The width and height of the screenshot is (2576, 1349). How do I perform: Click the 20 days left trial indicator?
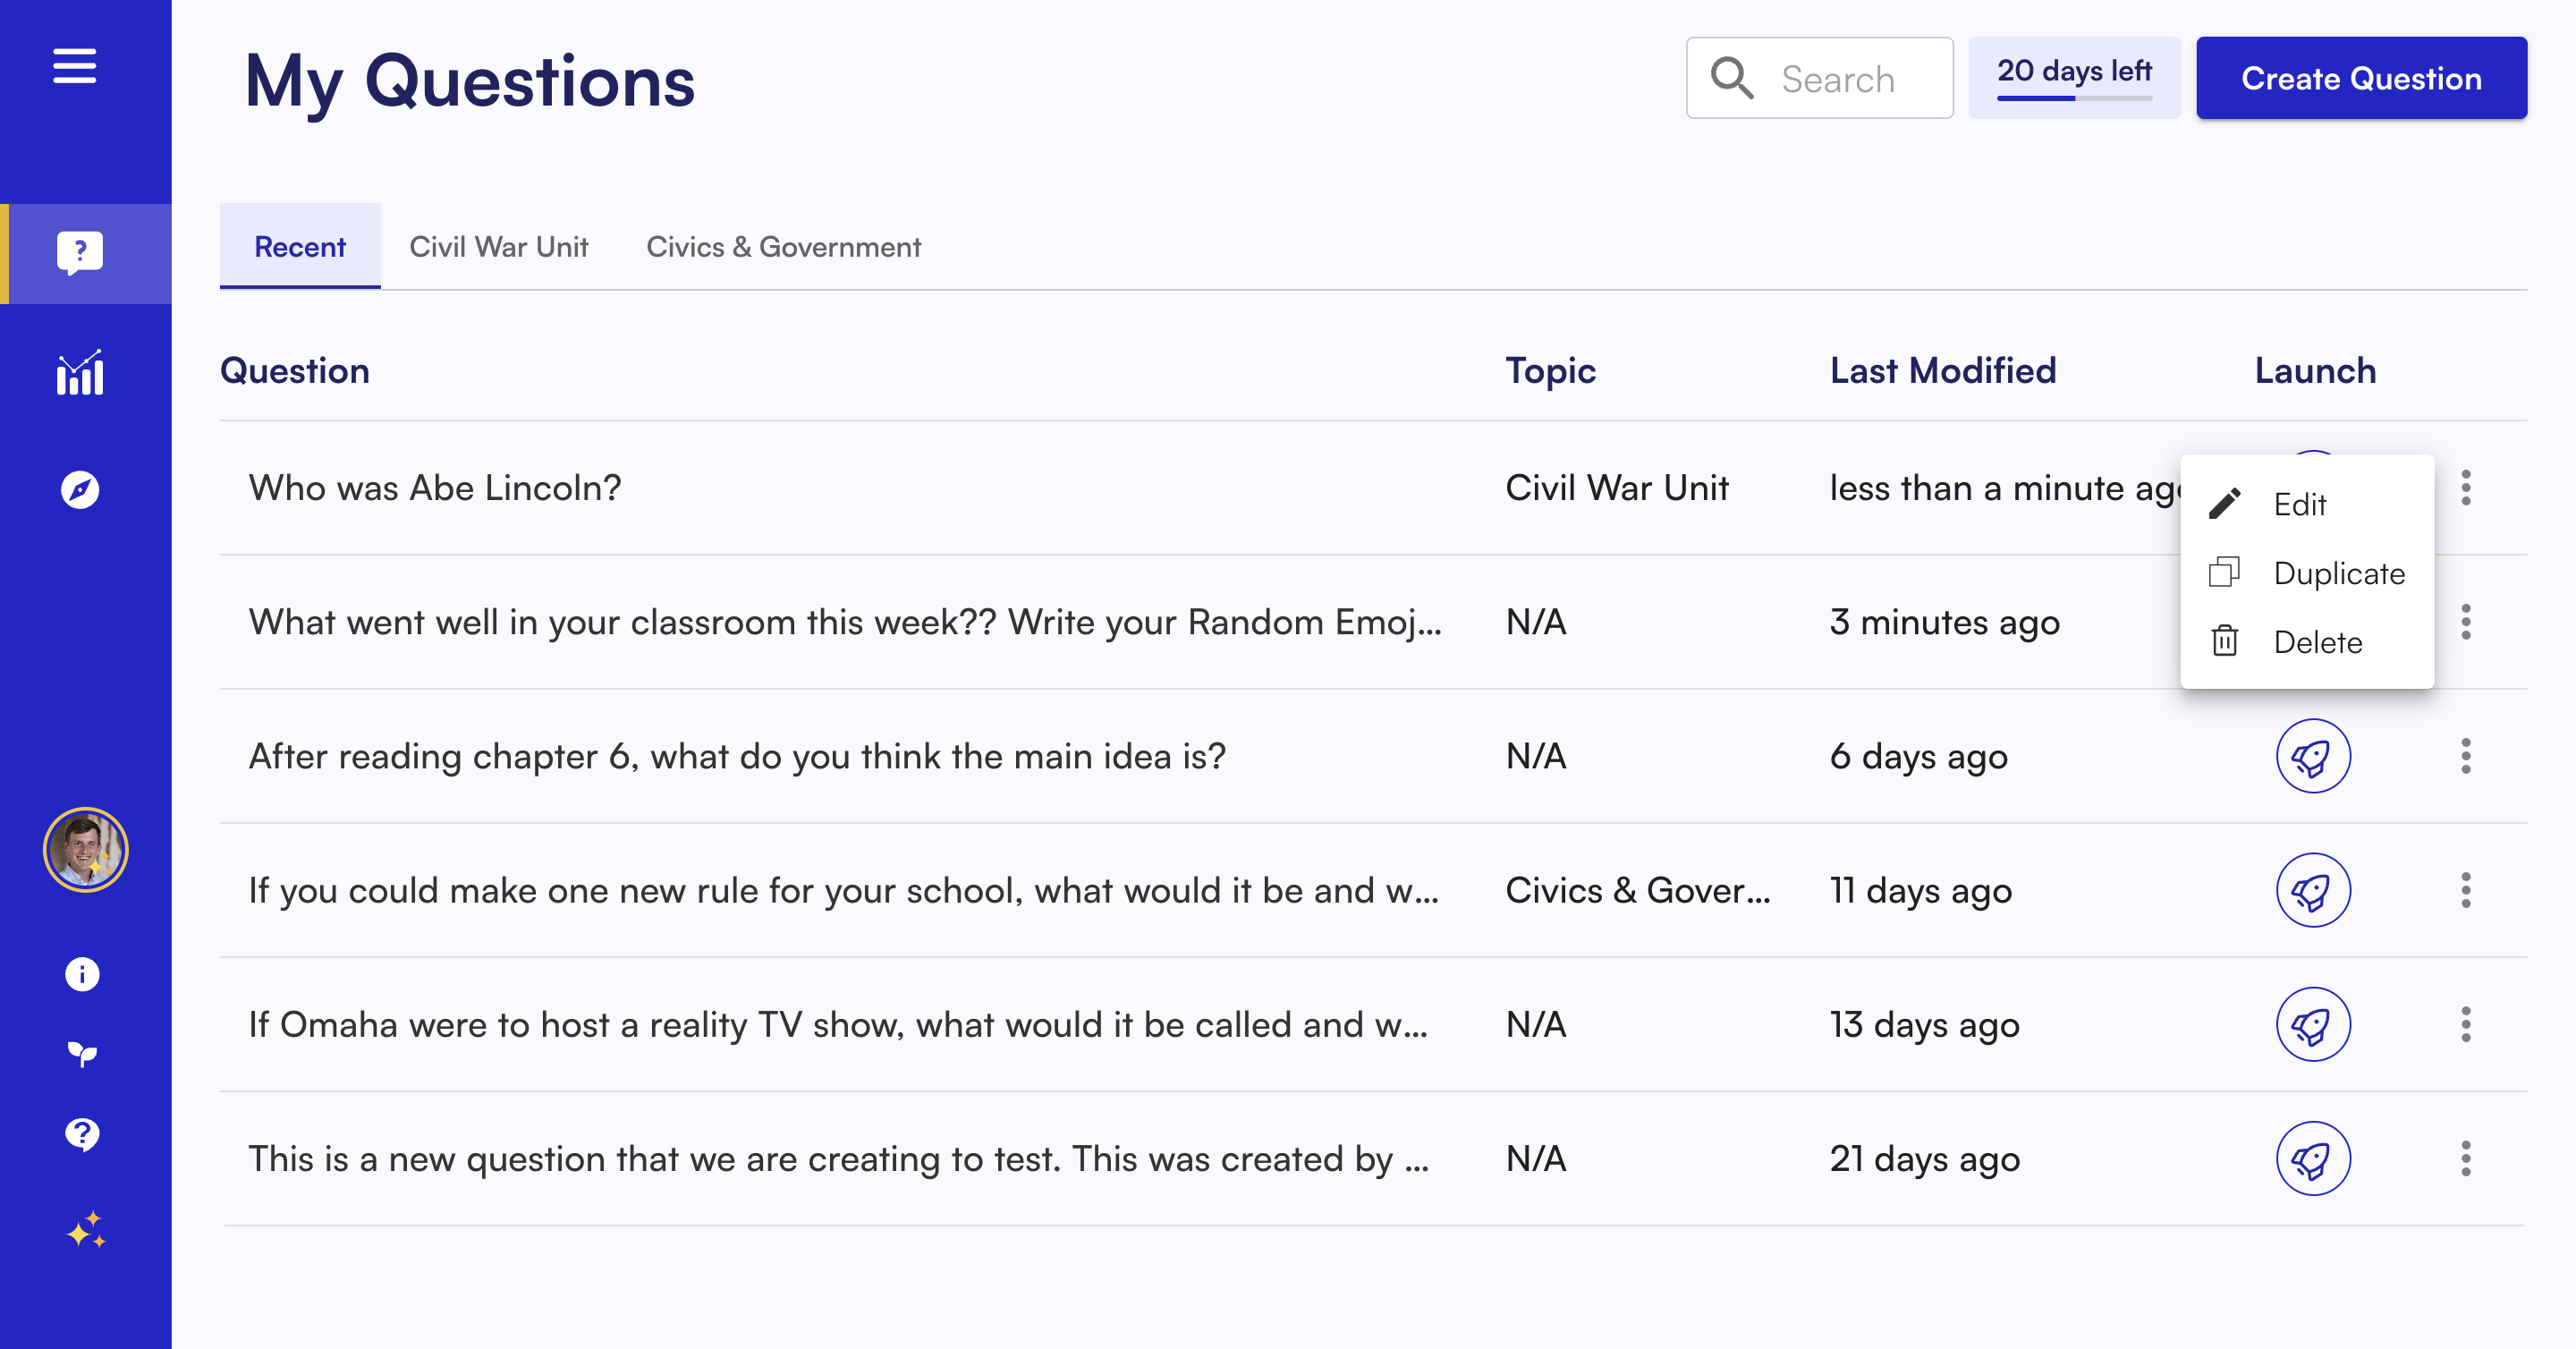coord(2074,78)
